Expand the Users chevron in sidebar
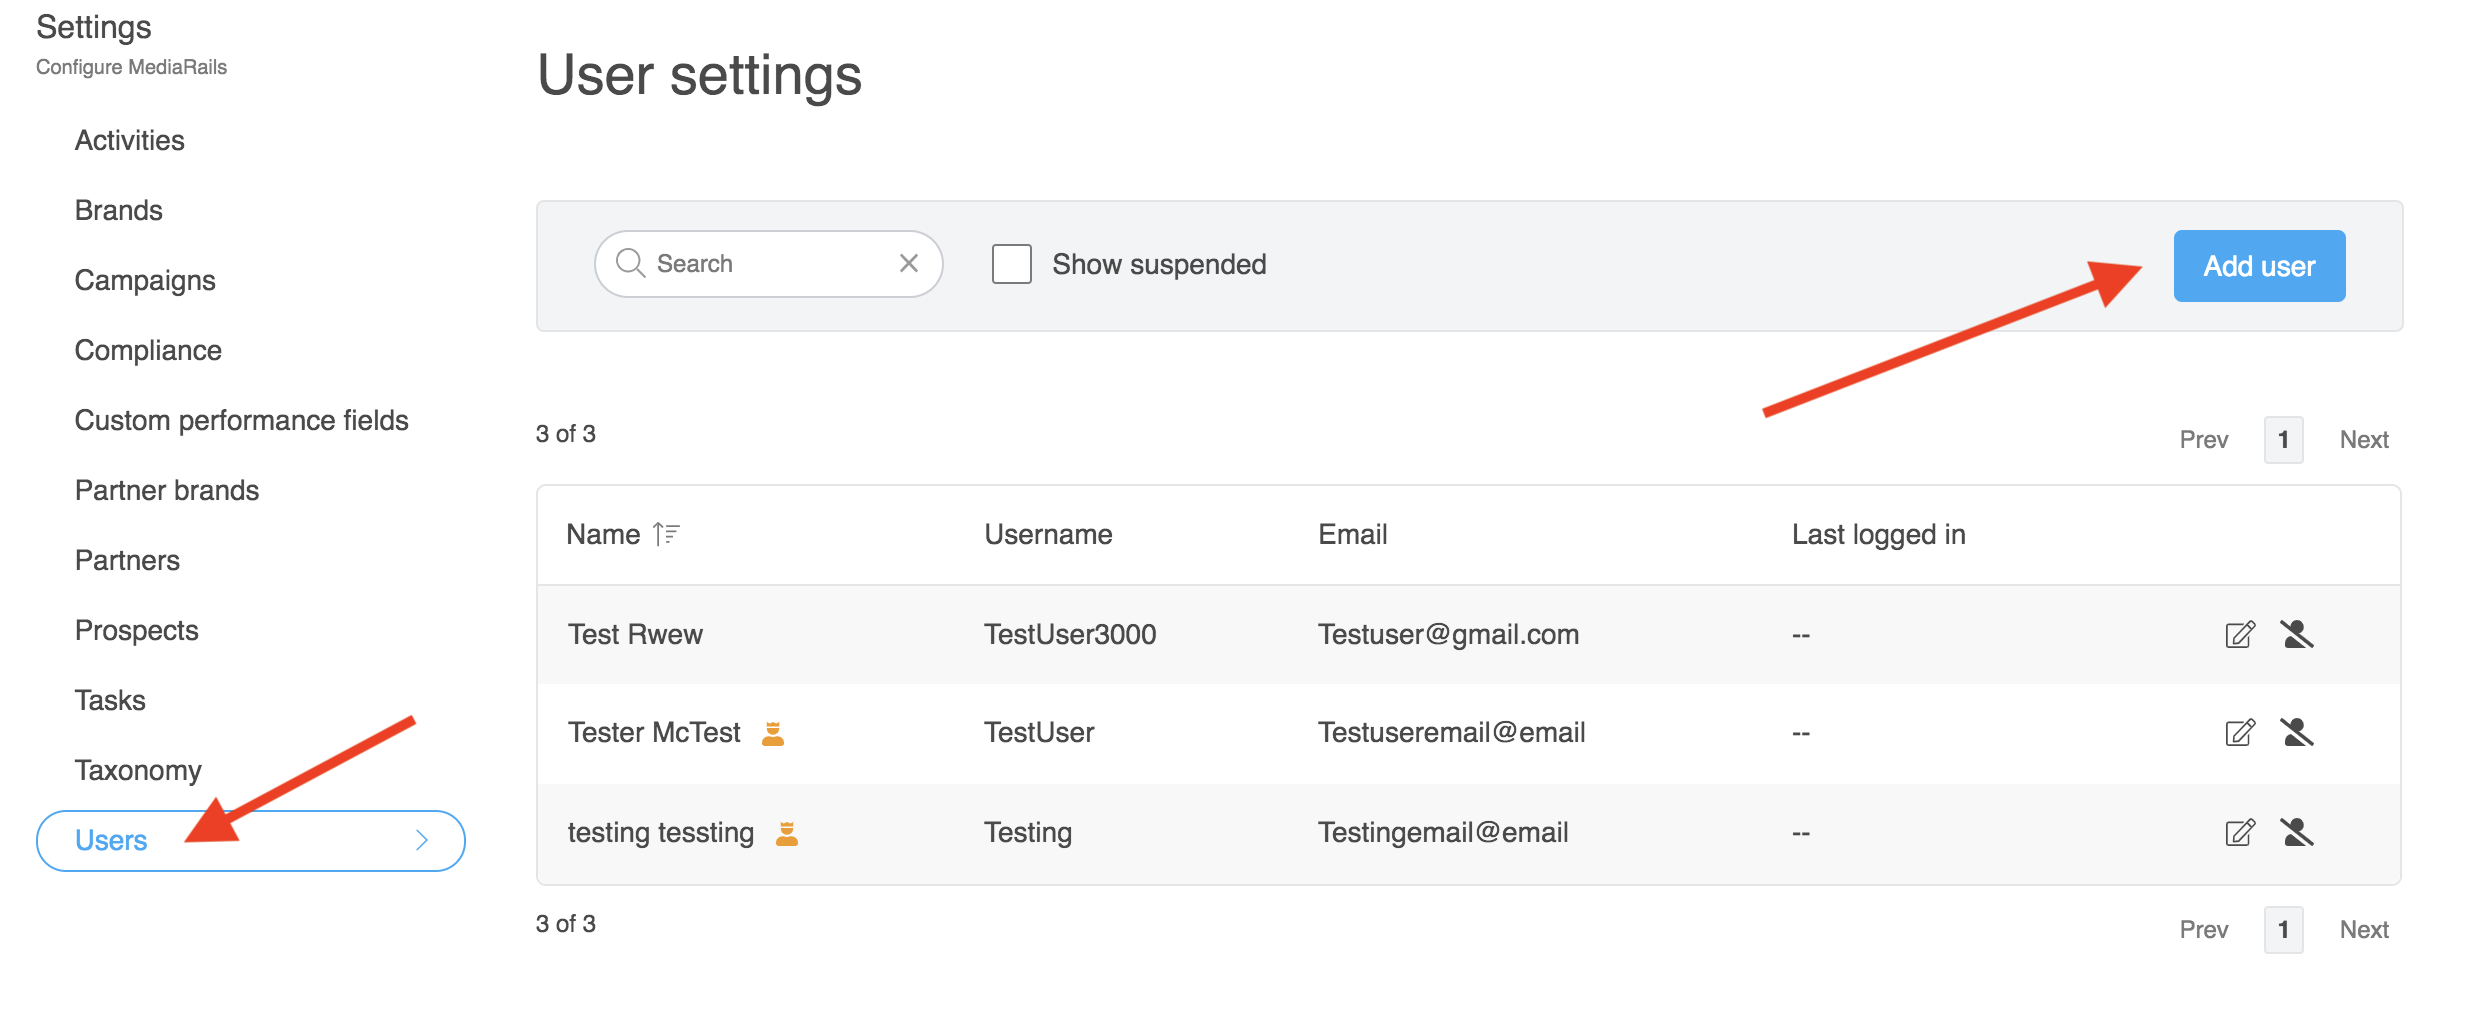Image resolution: width=2478 pixels, height=1030 pixels. pos(422,841)
